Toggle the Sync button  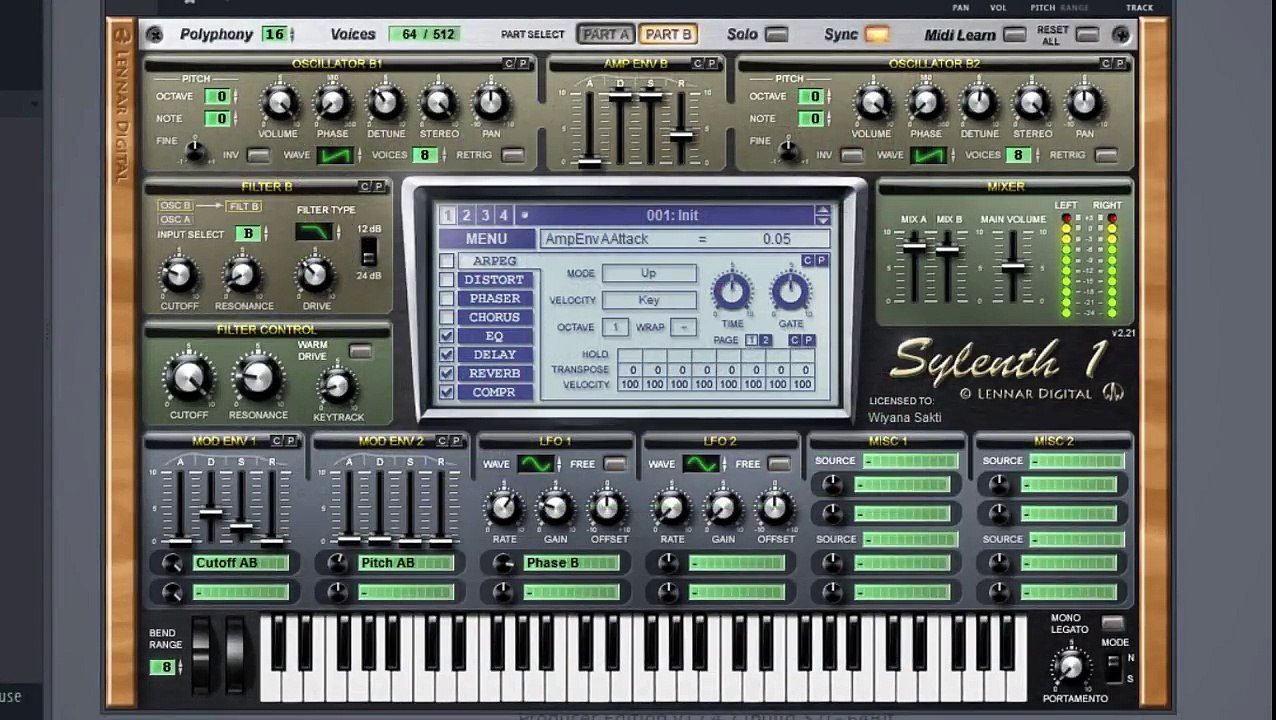point(876,35)
